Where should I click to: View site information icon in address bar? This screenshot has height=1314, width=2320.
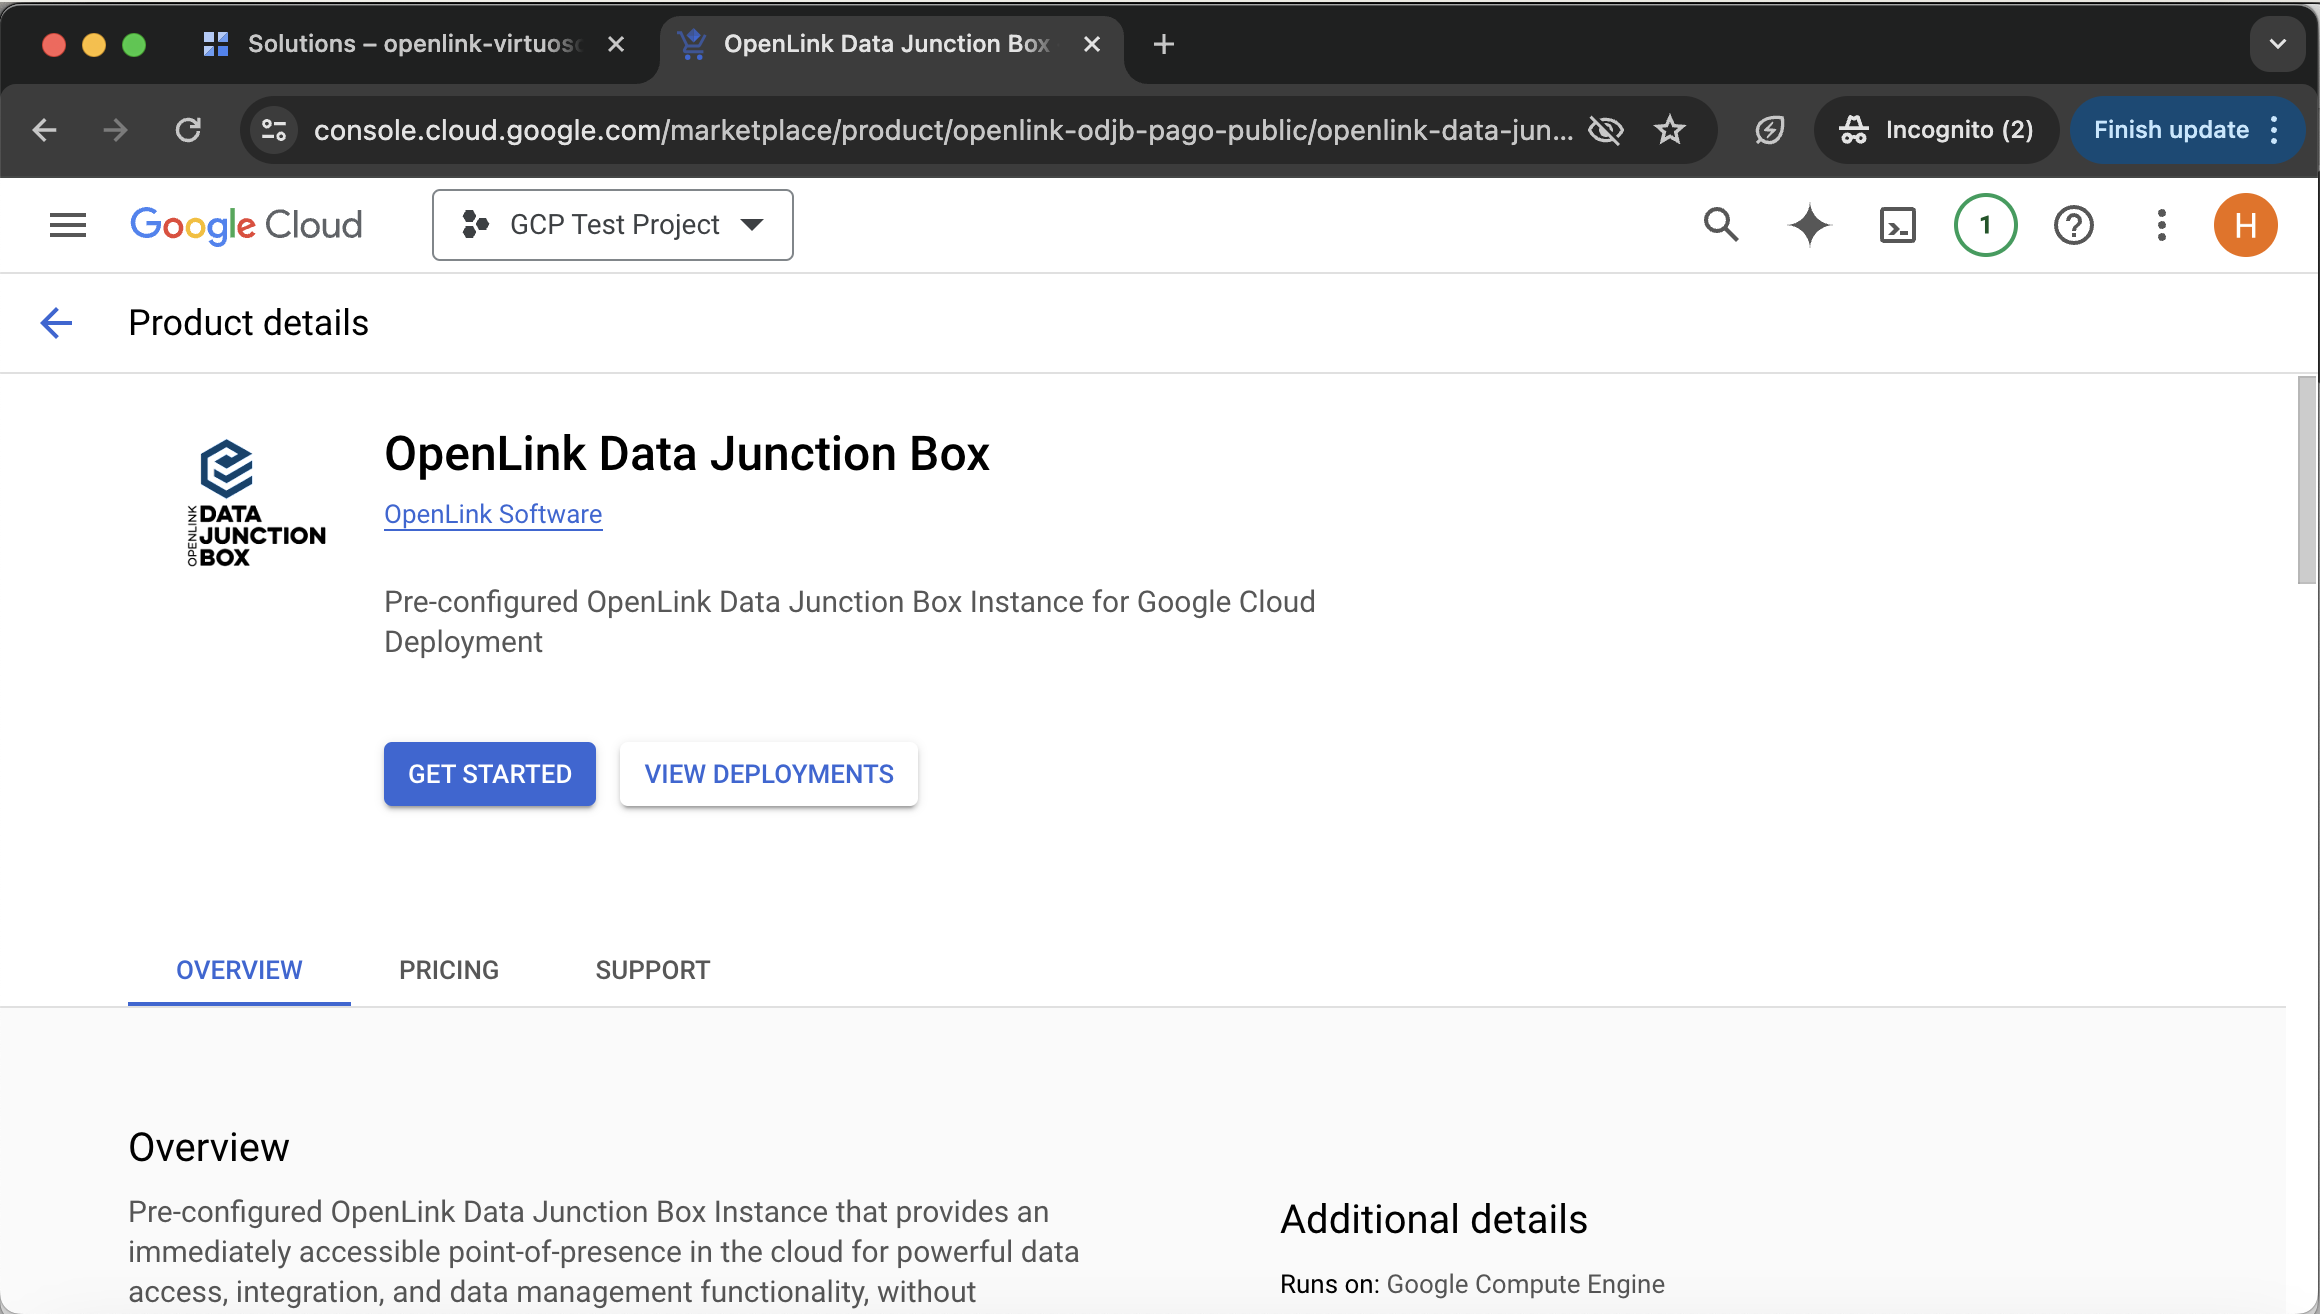274,130
